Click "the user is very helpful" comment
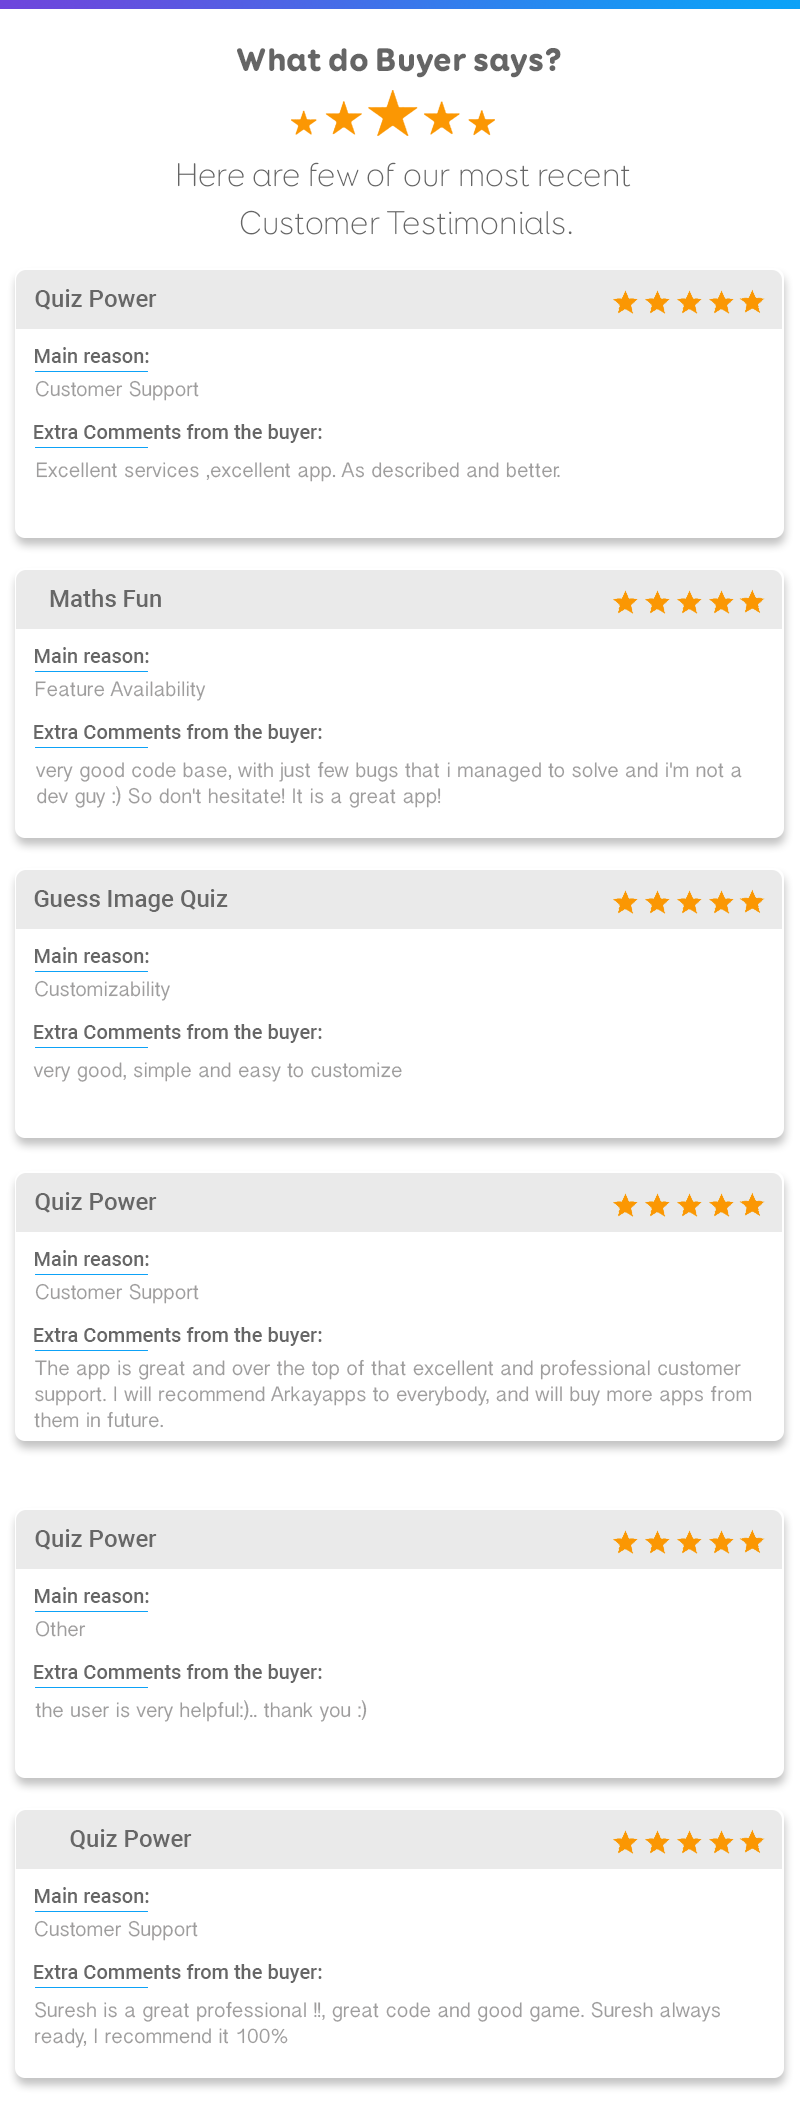 click(201, 1710)
